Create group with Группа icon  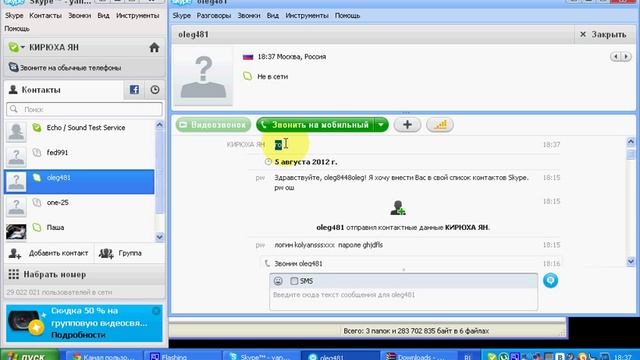pyautogui.click(x=106, y=253)
